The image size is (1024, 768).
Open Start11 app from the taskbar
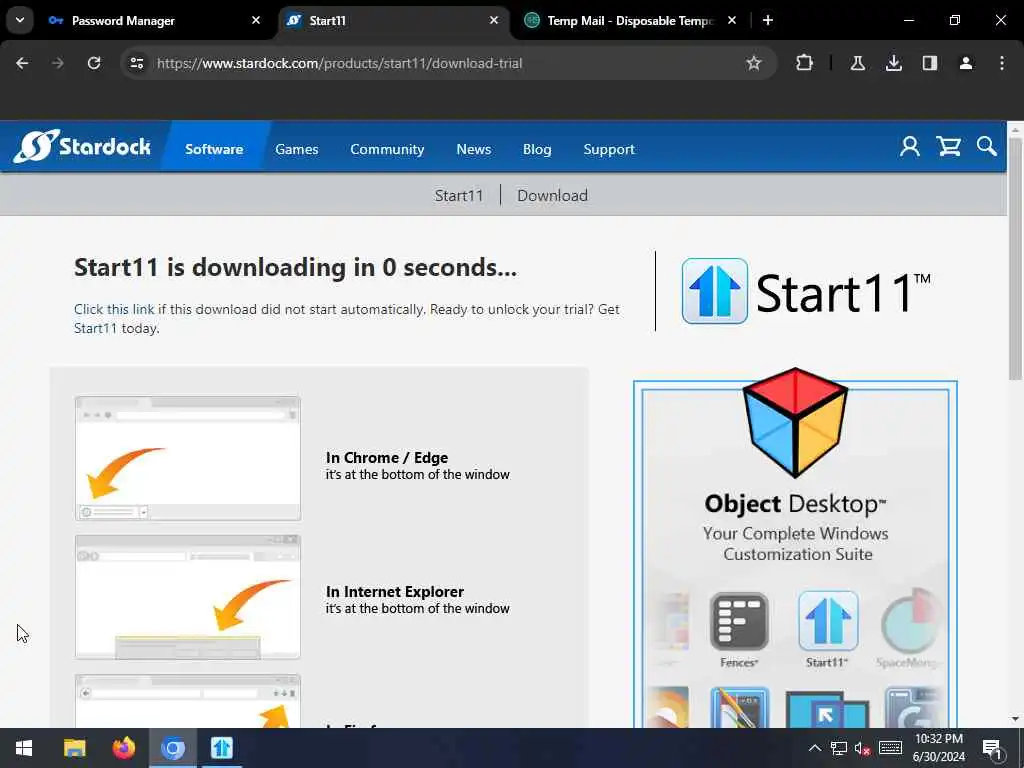222,748
